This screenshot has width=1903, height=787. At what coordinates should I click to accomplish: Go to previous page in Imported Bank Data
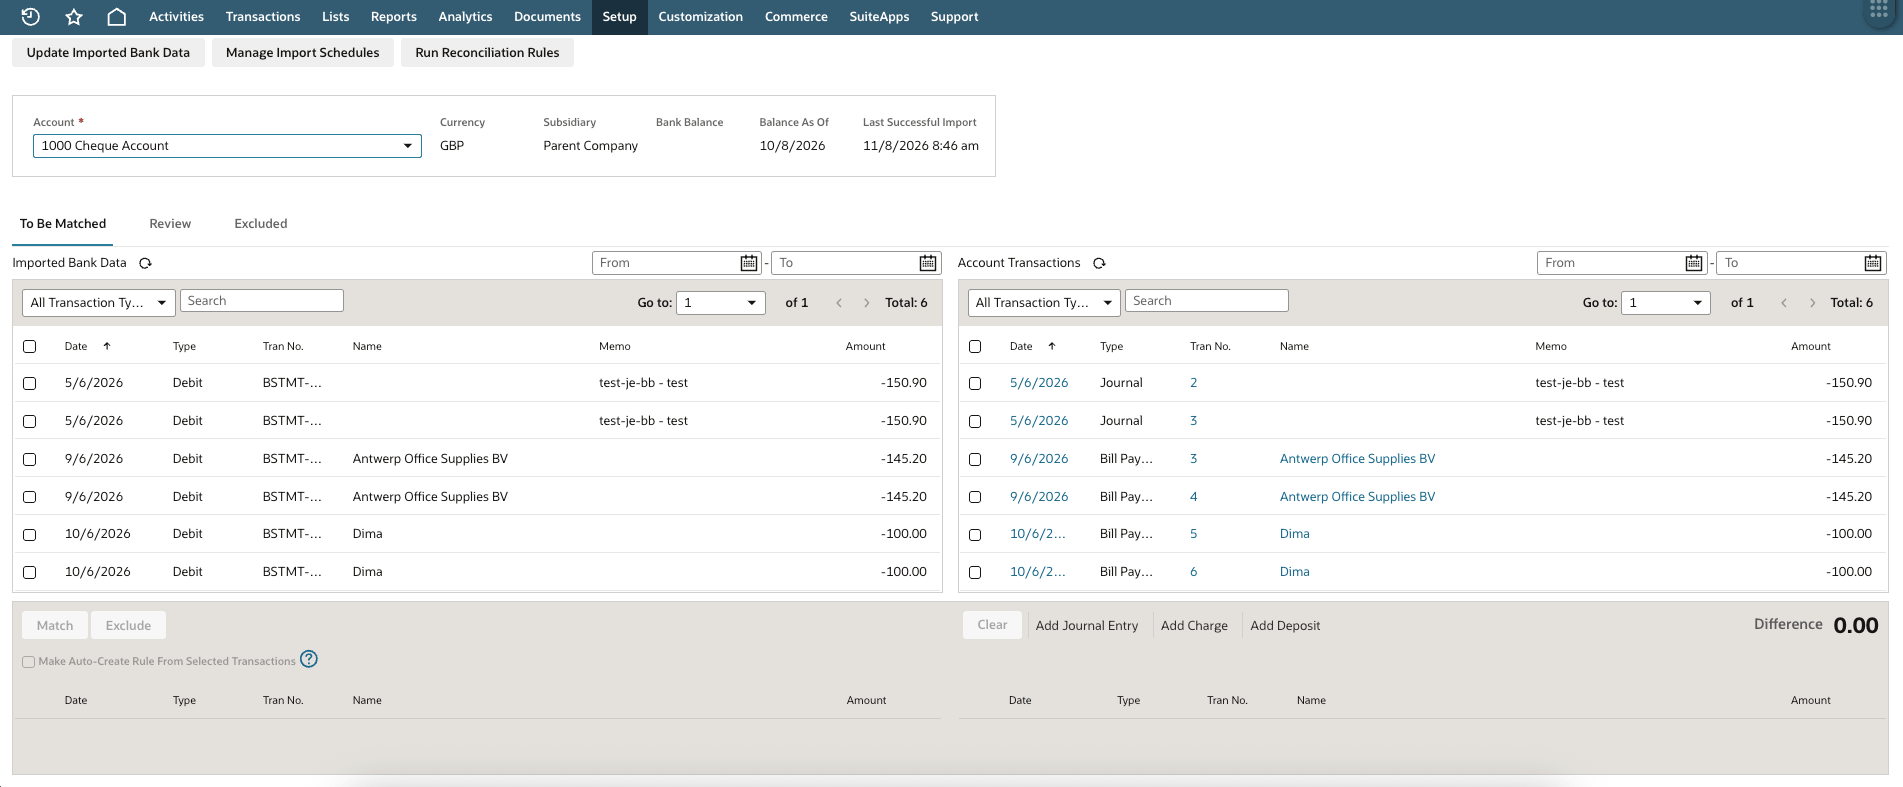click(839, 303)
